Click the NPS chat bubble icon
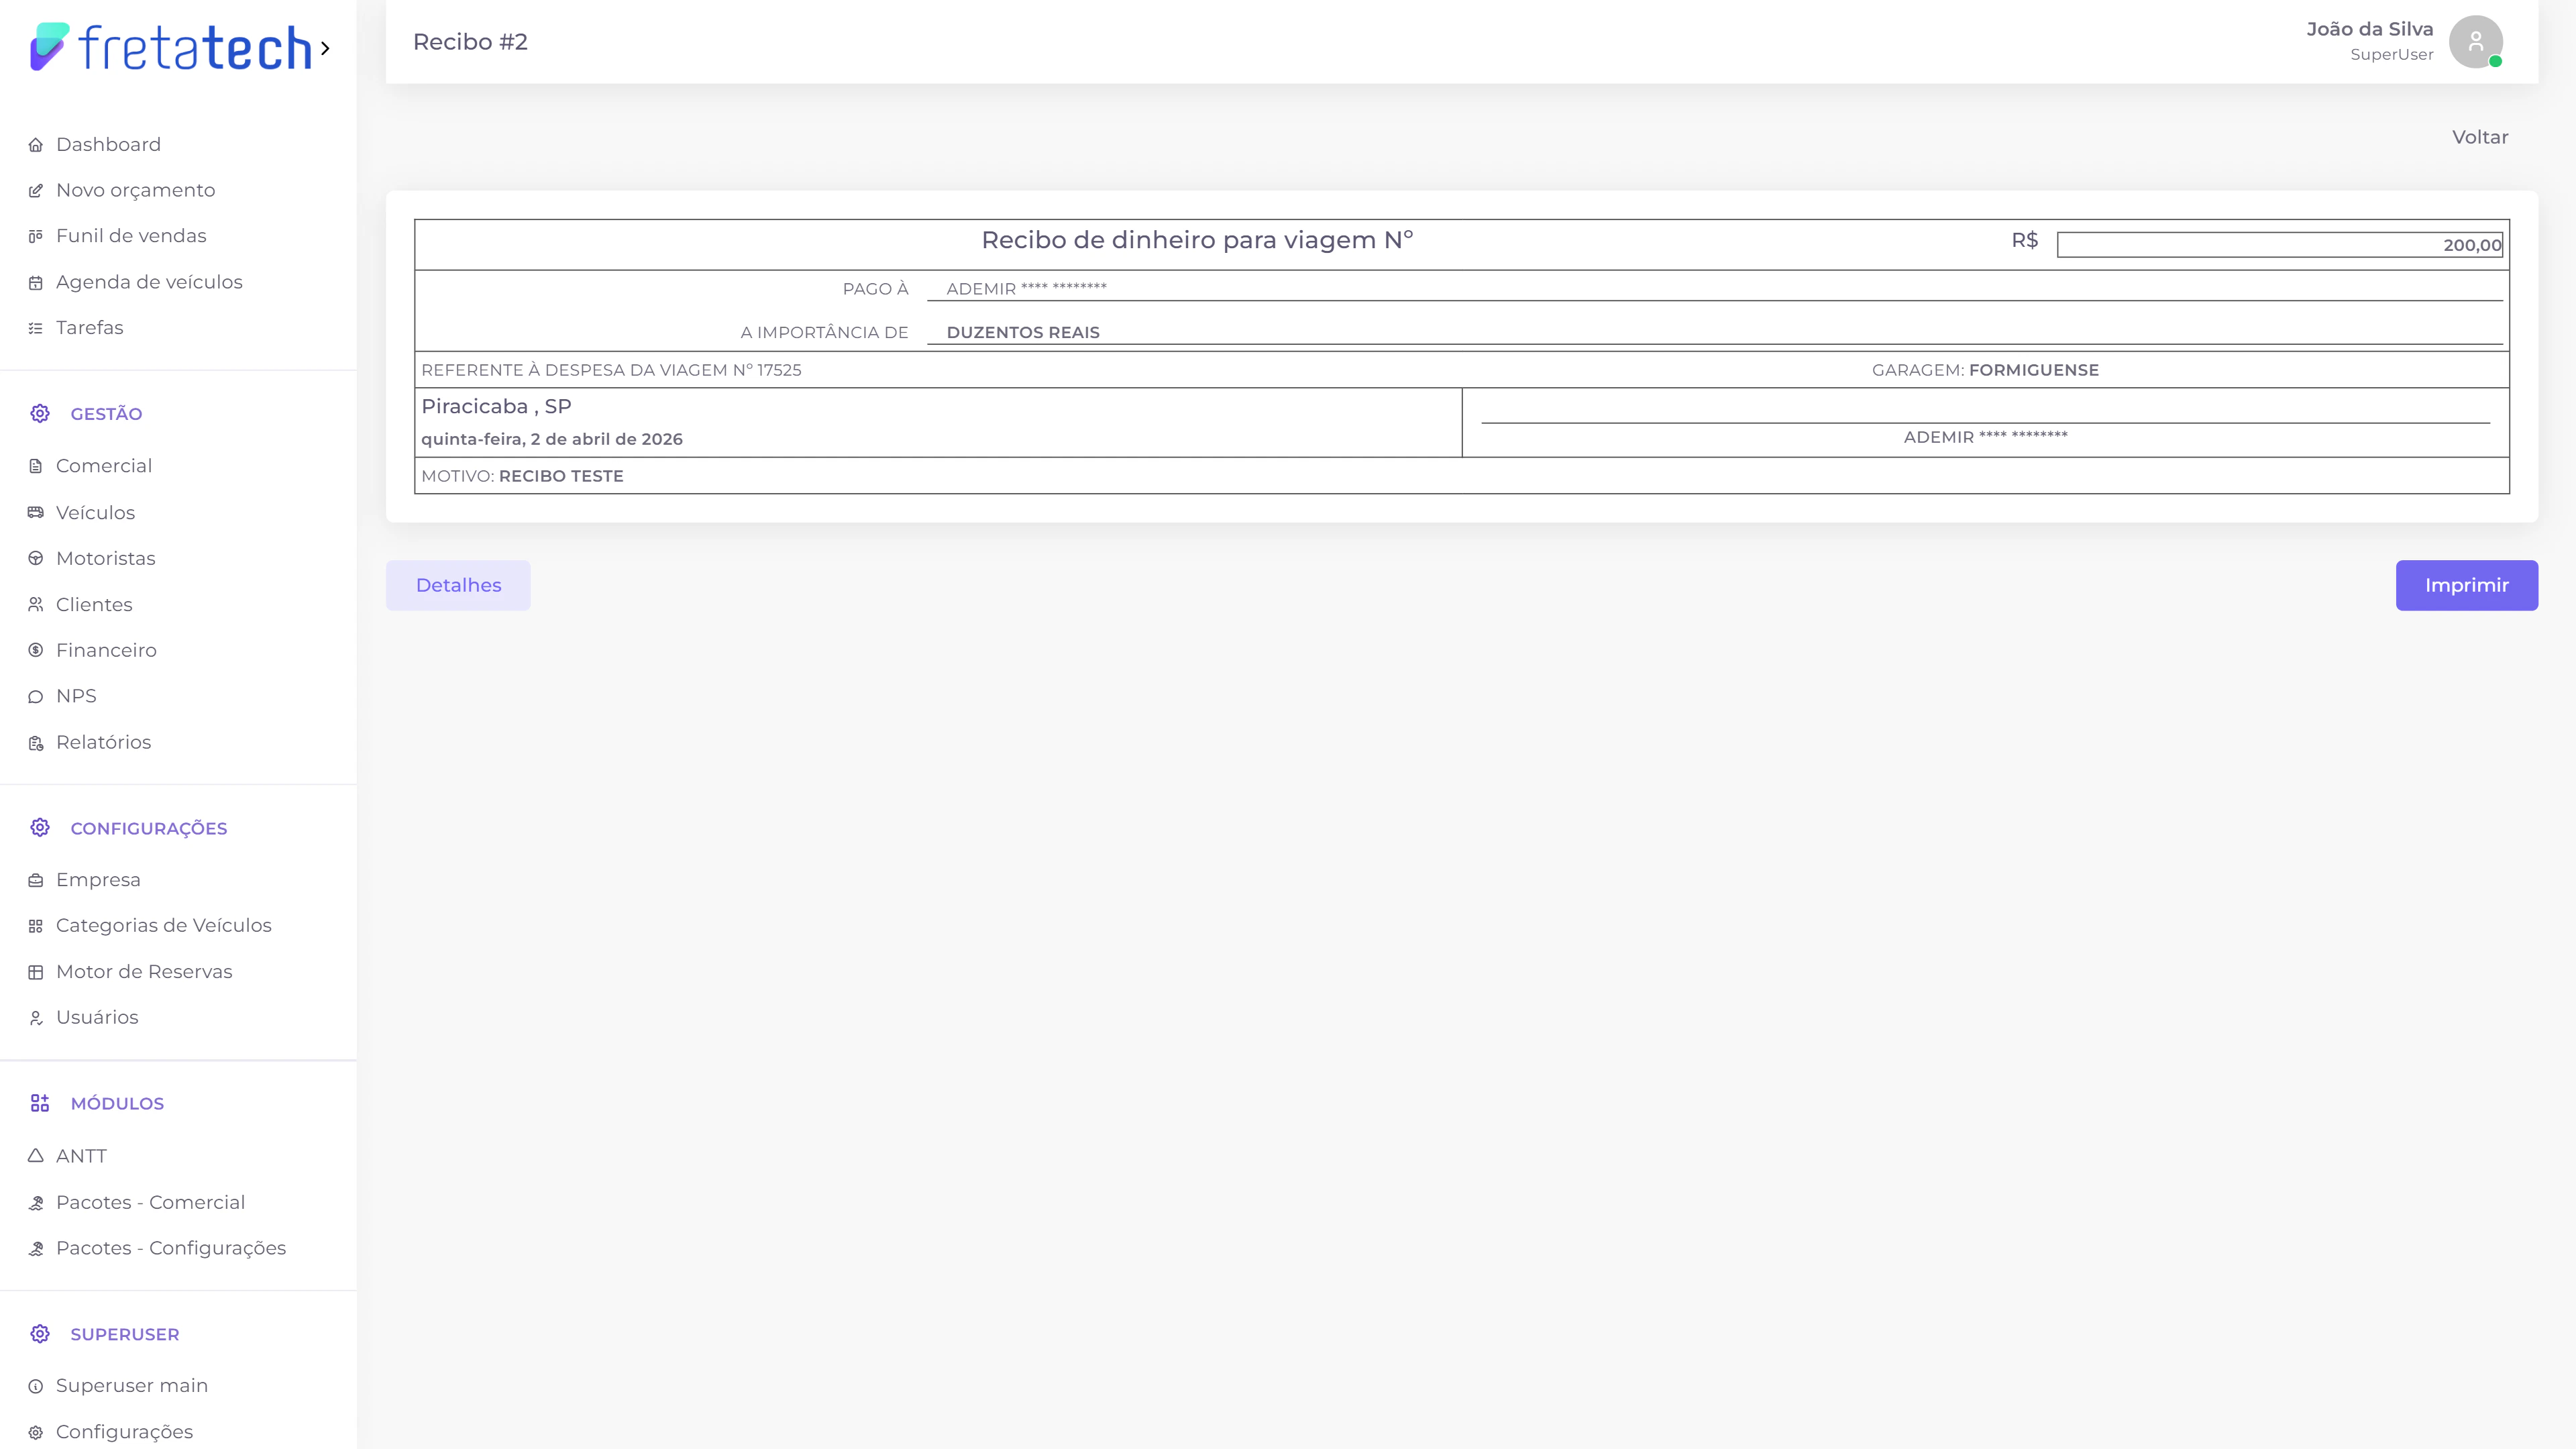Screen dimensions: 2576x1449 (36, 697)
